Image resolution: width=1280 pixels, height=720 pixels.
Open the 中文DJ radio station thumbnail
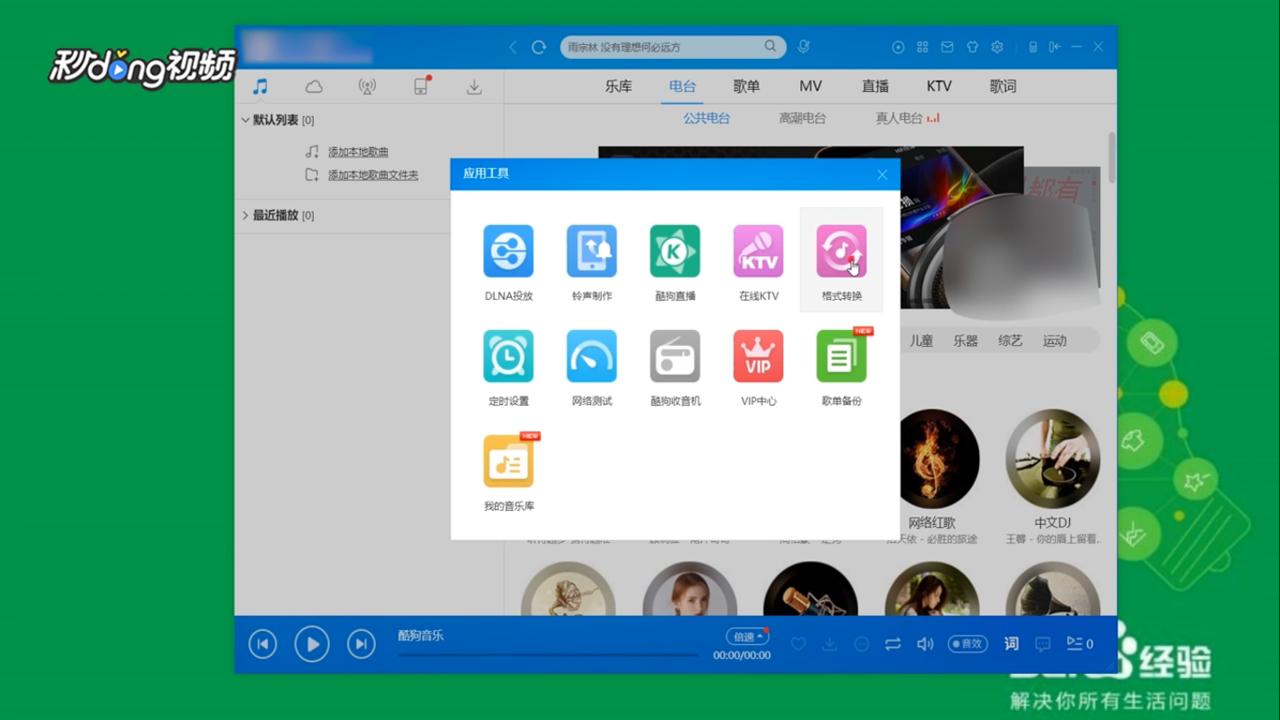click(x=1053, y=459)
